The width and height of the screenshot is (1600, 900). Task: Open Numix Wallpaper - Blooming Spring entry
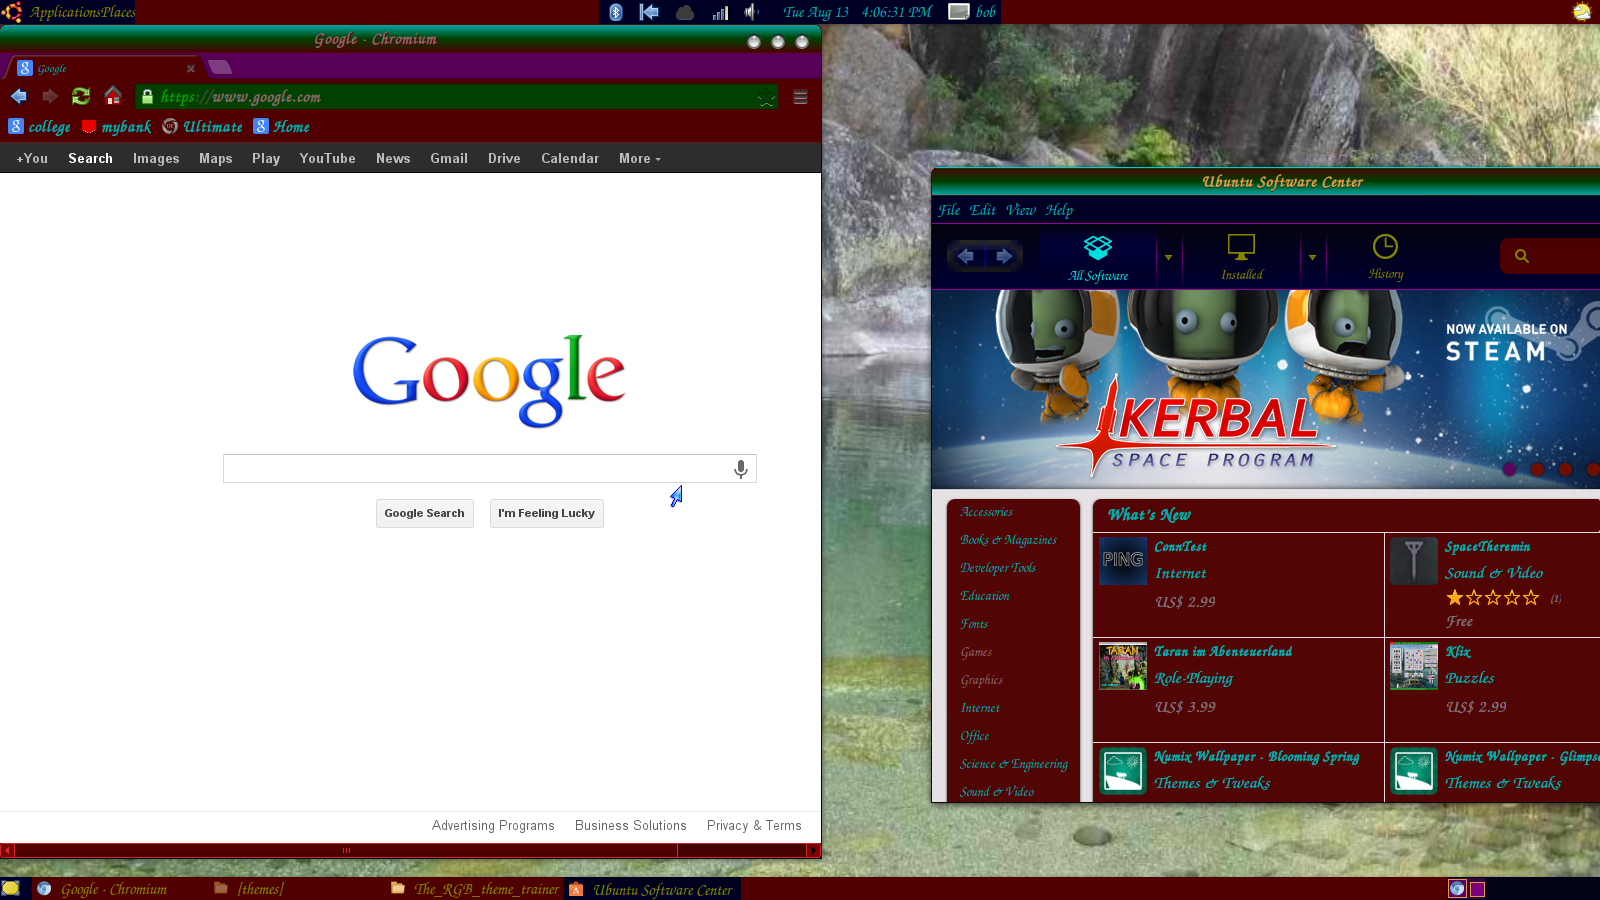click(1238, 772)
